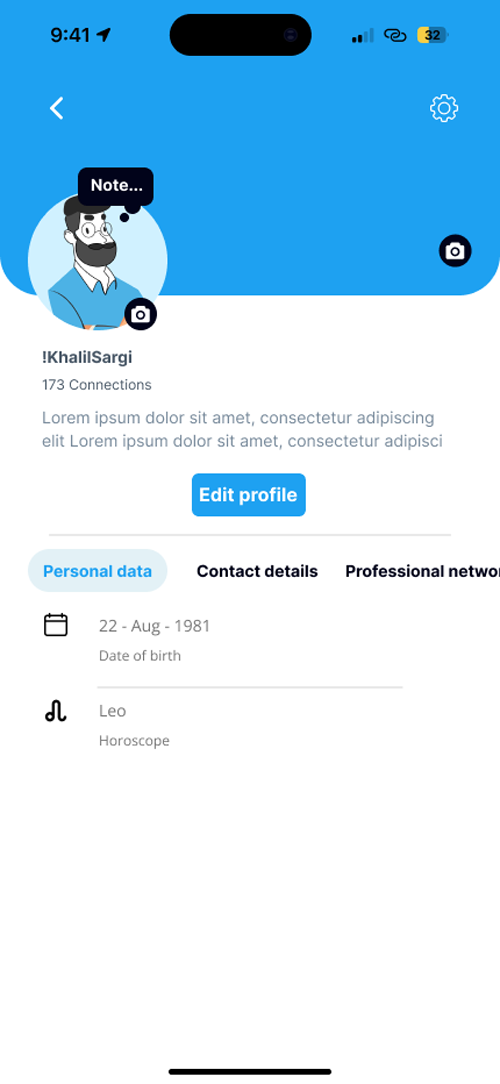
Task: Open the 173 Connections link
Action: pos(97,385)
